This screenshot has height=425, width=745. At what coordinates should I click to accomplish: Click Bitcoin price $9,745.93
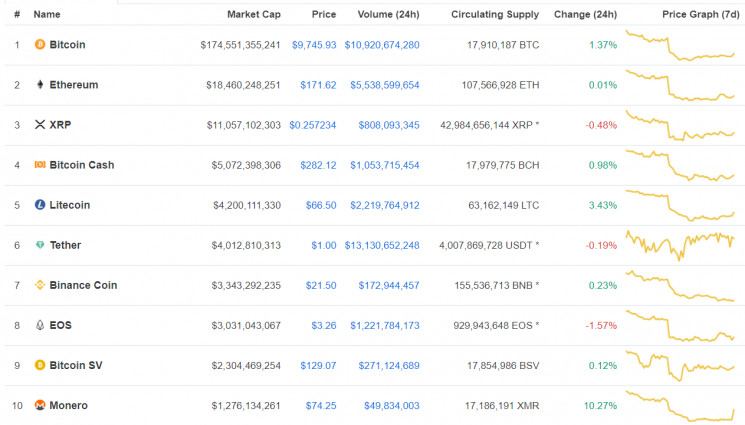tap(314, 45)
